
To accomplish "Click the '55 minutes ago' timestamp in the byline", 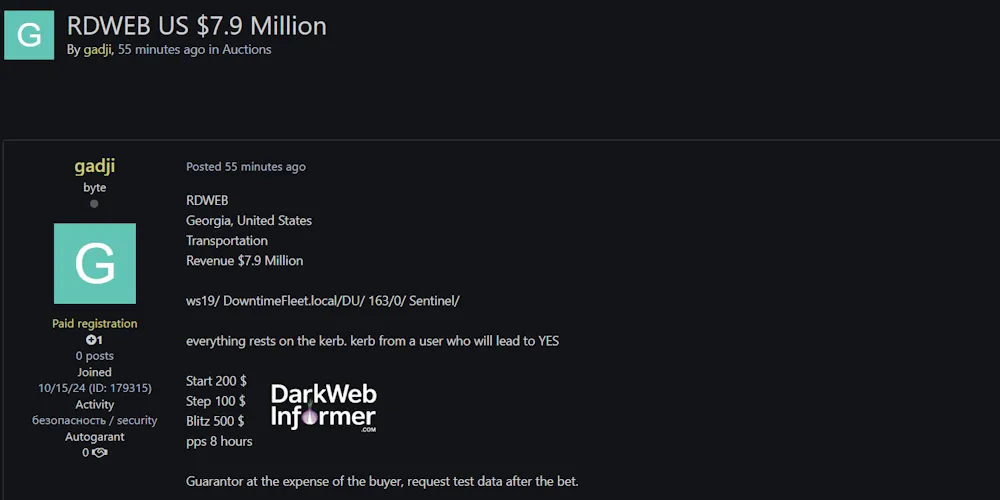I will pyautogui.click(x=161, y=49).
